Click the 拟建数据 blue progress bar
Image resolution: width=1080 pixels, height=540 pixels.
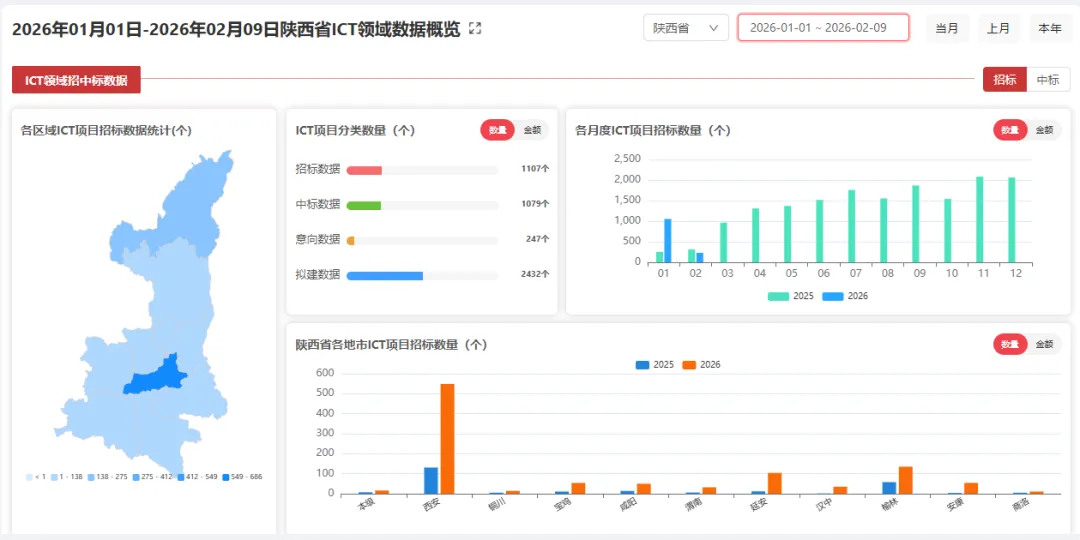click(384, 276)
